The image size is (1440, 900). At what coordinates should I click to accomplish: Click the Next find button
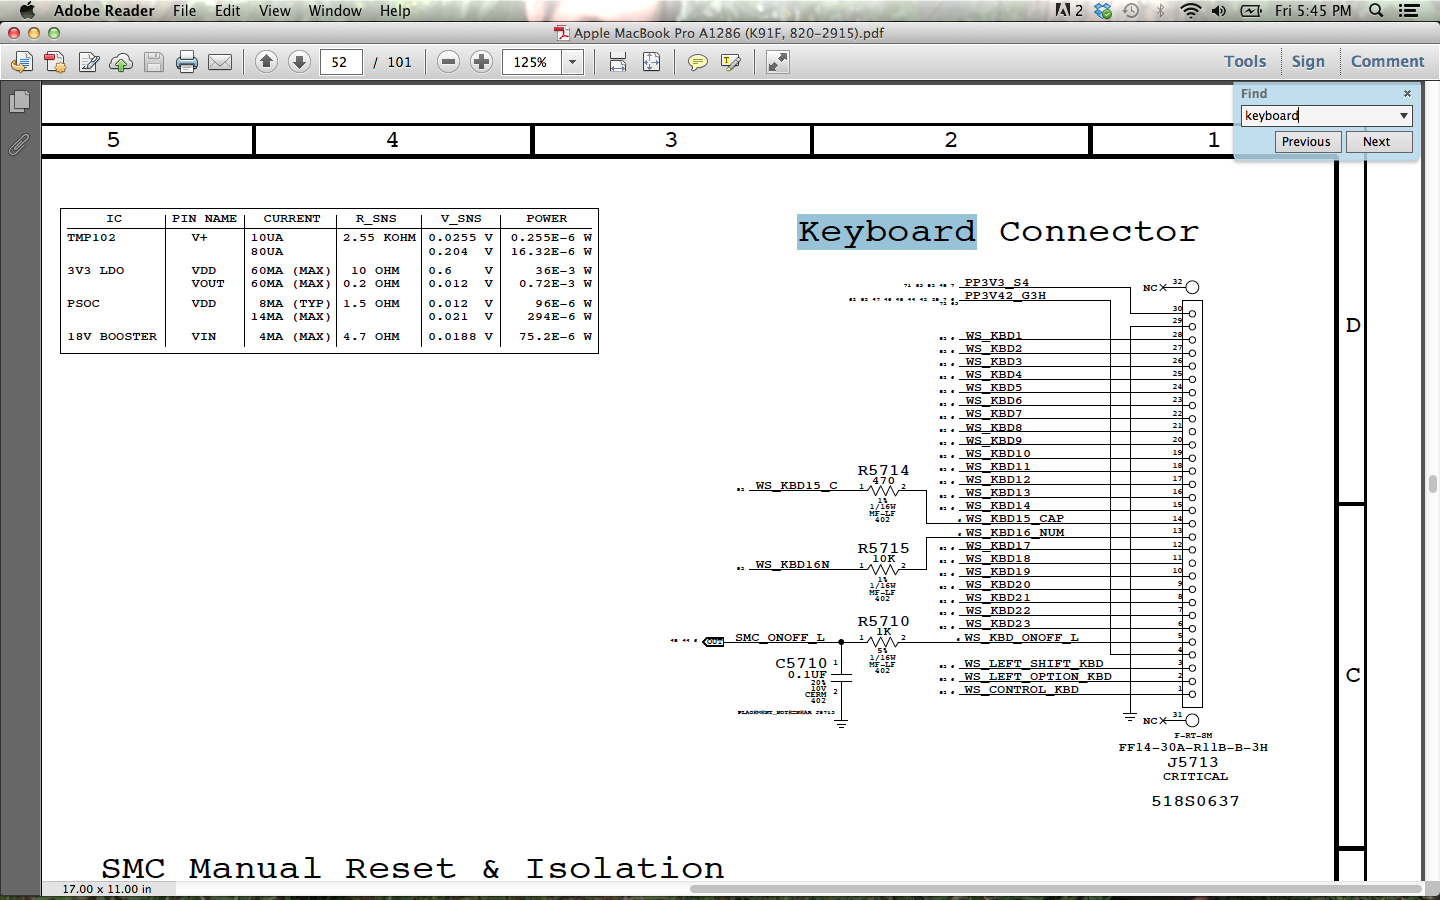(1377, 142)
